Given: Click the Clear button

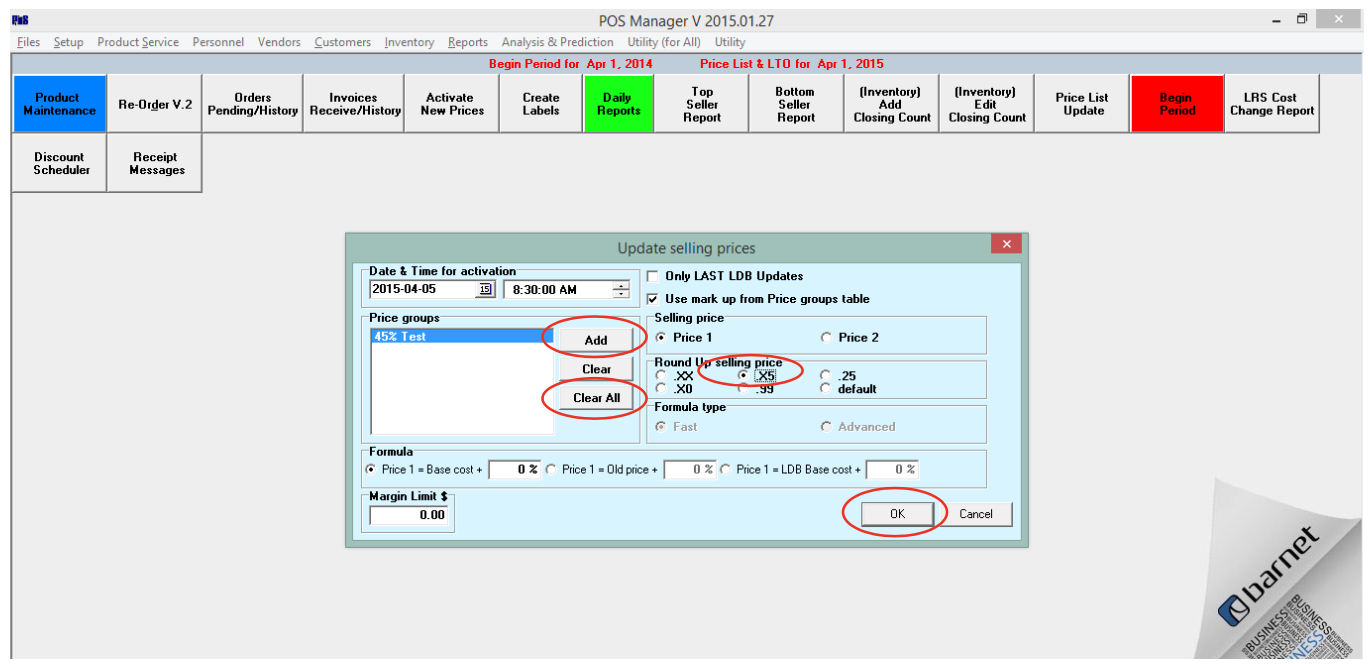Looking at the screenshot, I should pos(596,369).
